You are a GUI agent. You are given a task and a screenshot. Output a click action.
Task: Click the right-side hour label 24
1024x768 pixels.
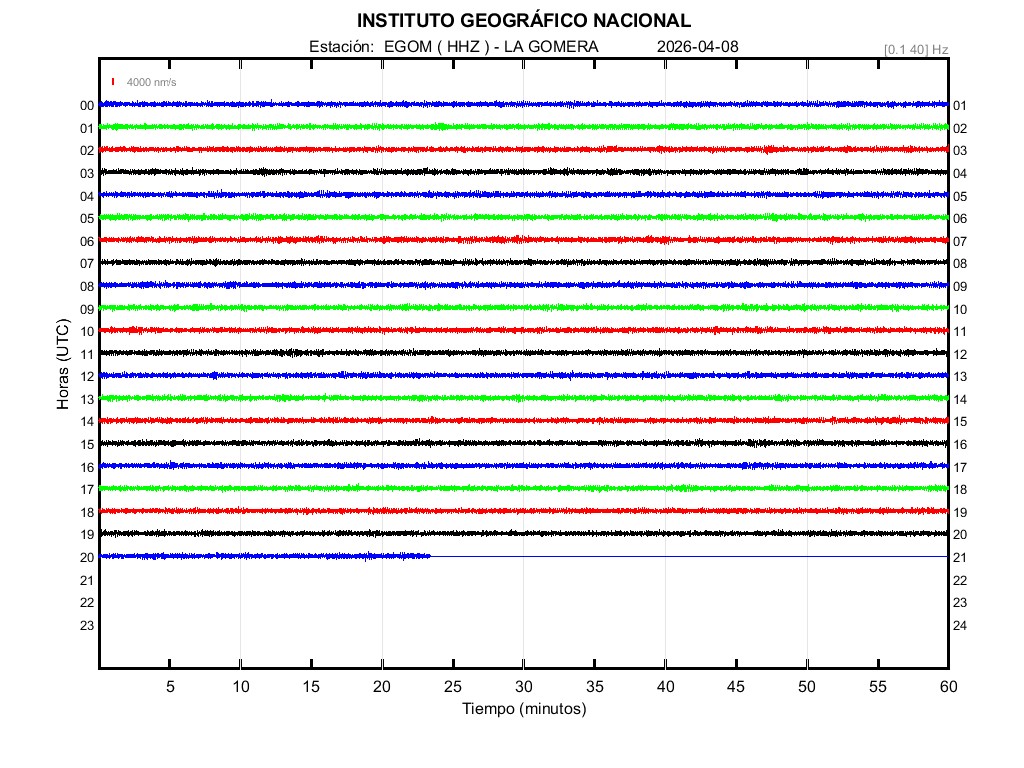[x=960, y=626]
